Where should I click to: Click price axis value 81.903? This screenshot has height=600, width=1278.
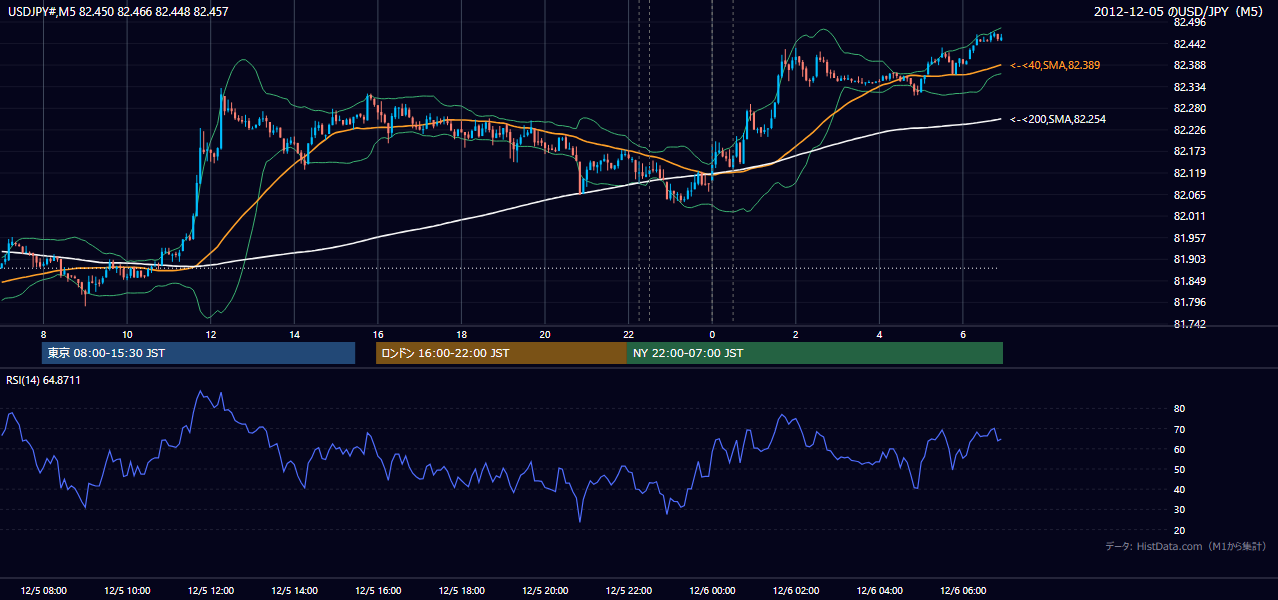[1190, 259]
